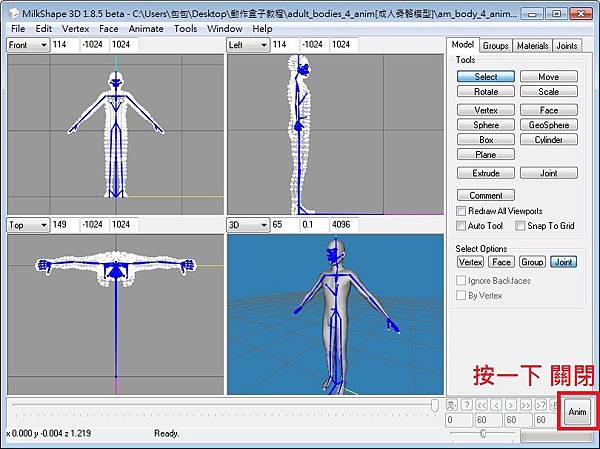Click the current frame field showing 0
This screenshot has width=600, height=449.
pos(459,420)
